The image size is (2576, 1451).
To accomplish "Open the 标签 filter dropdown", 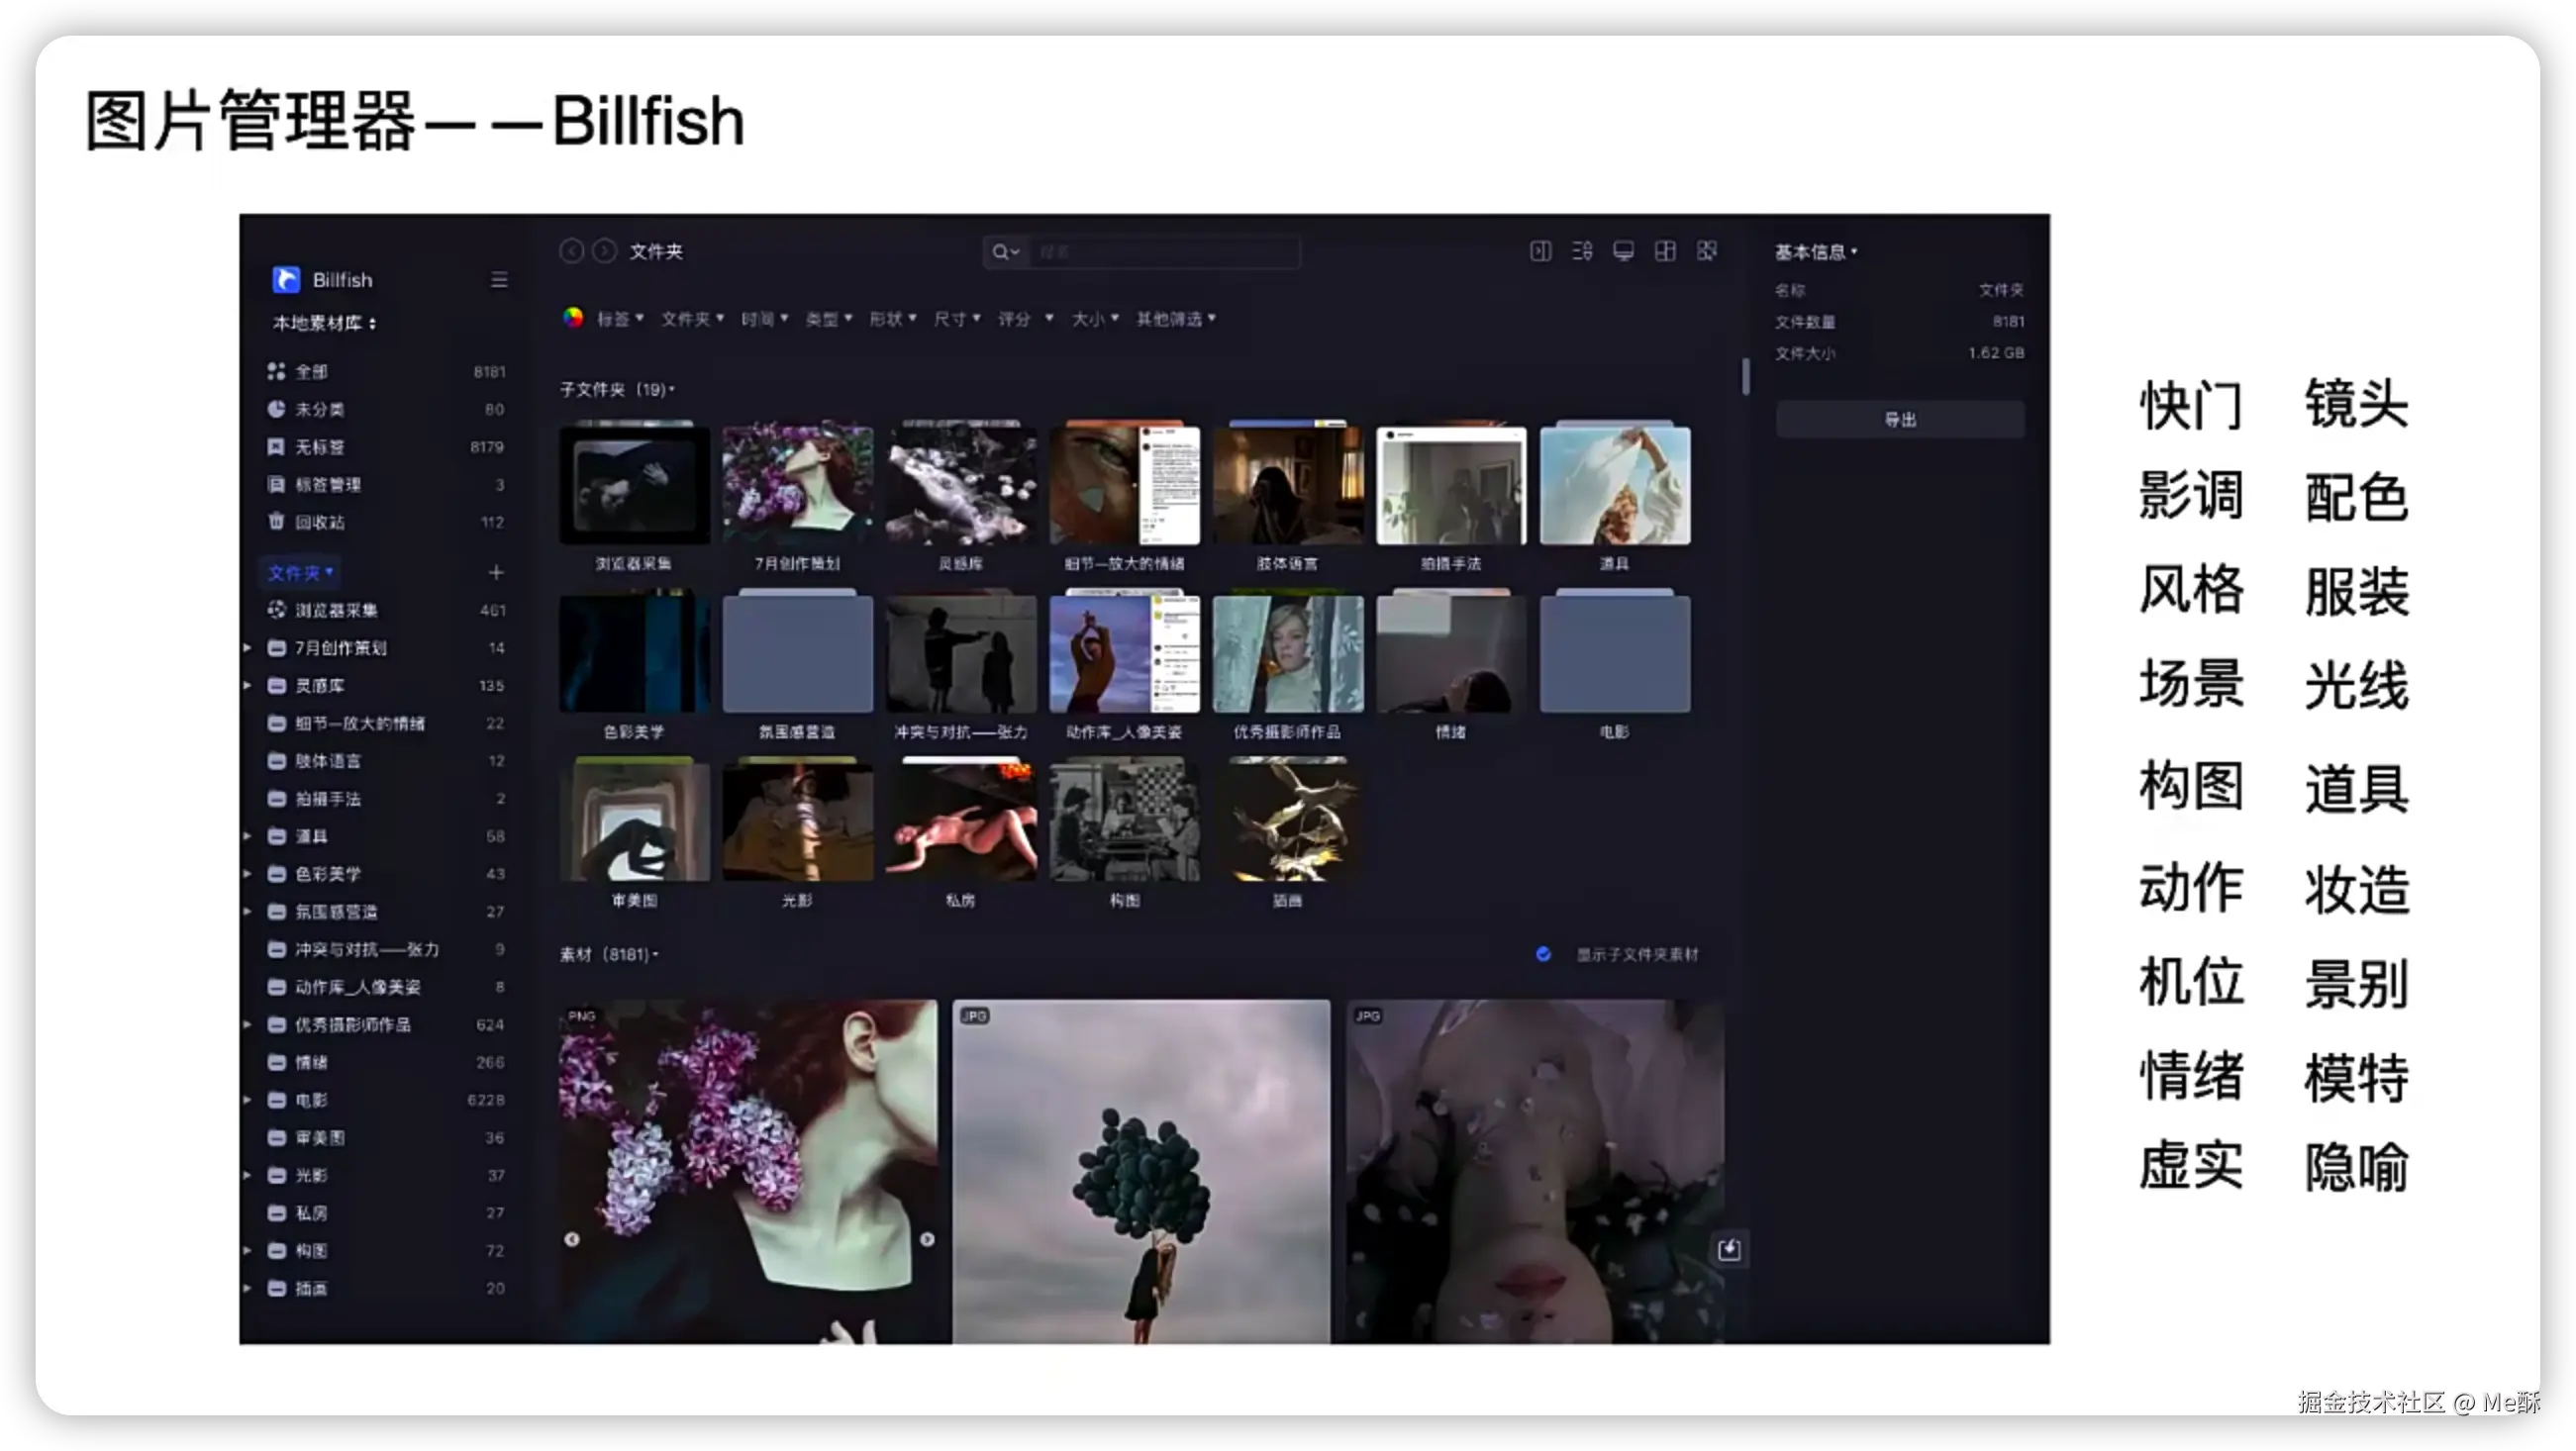I will pos(620,319).
